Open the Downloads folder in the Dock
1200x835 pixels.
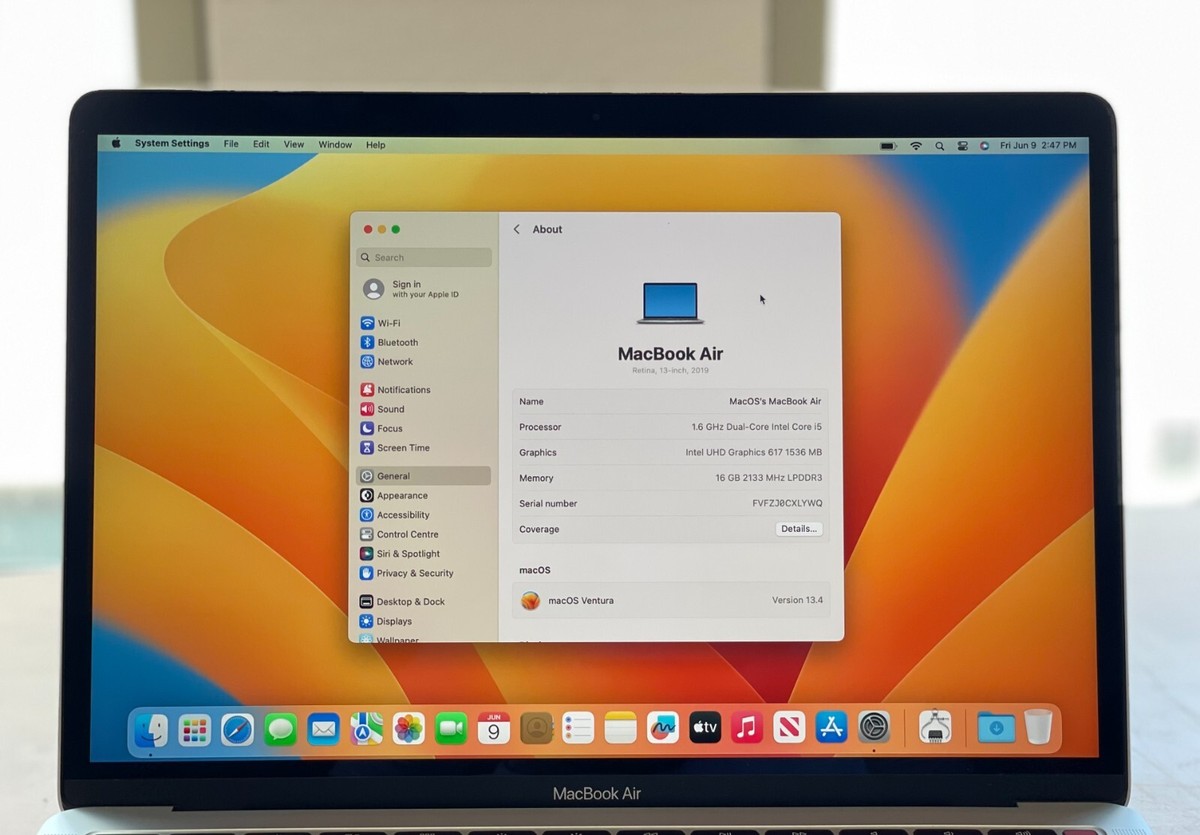(996, 727)
